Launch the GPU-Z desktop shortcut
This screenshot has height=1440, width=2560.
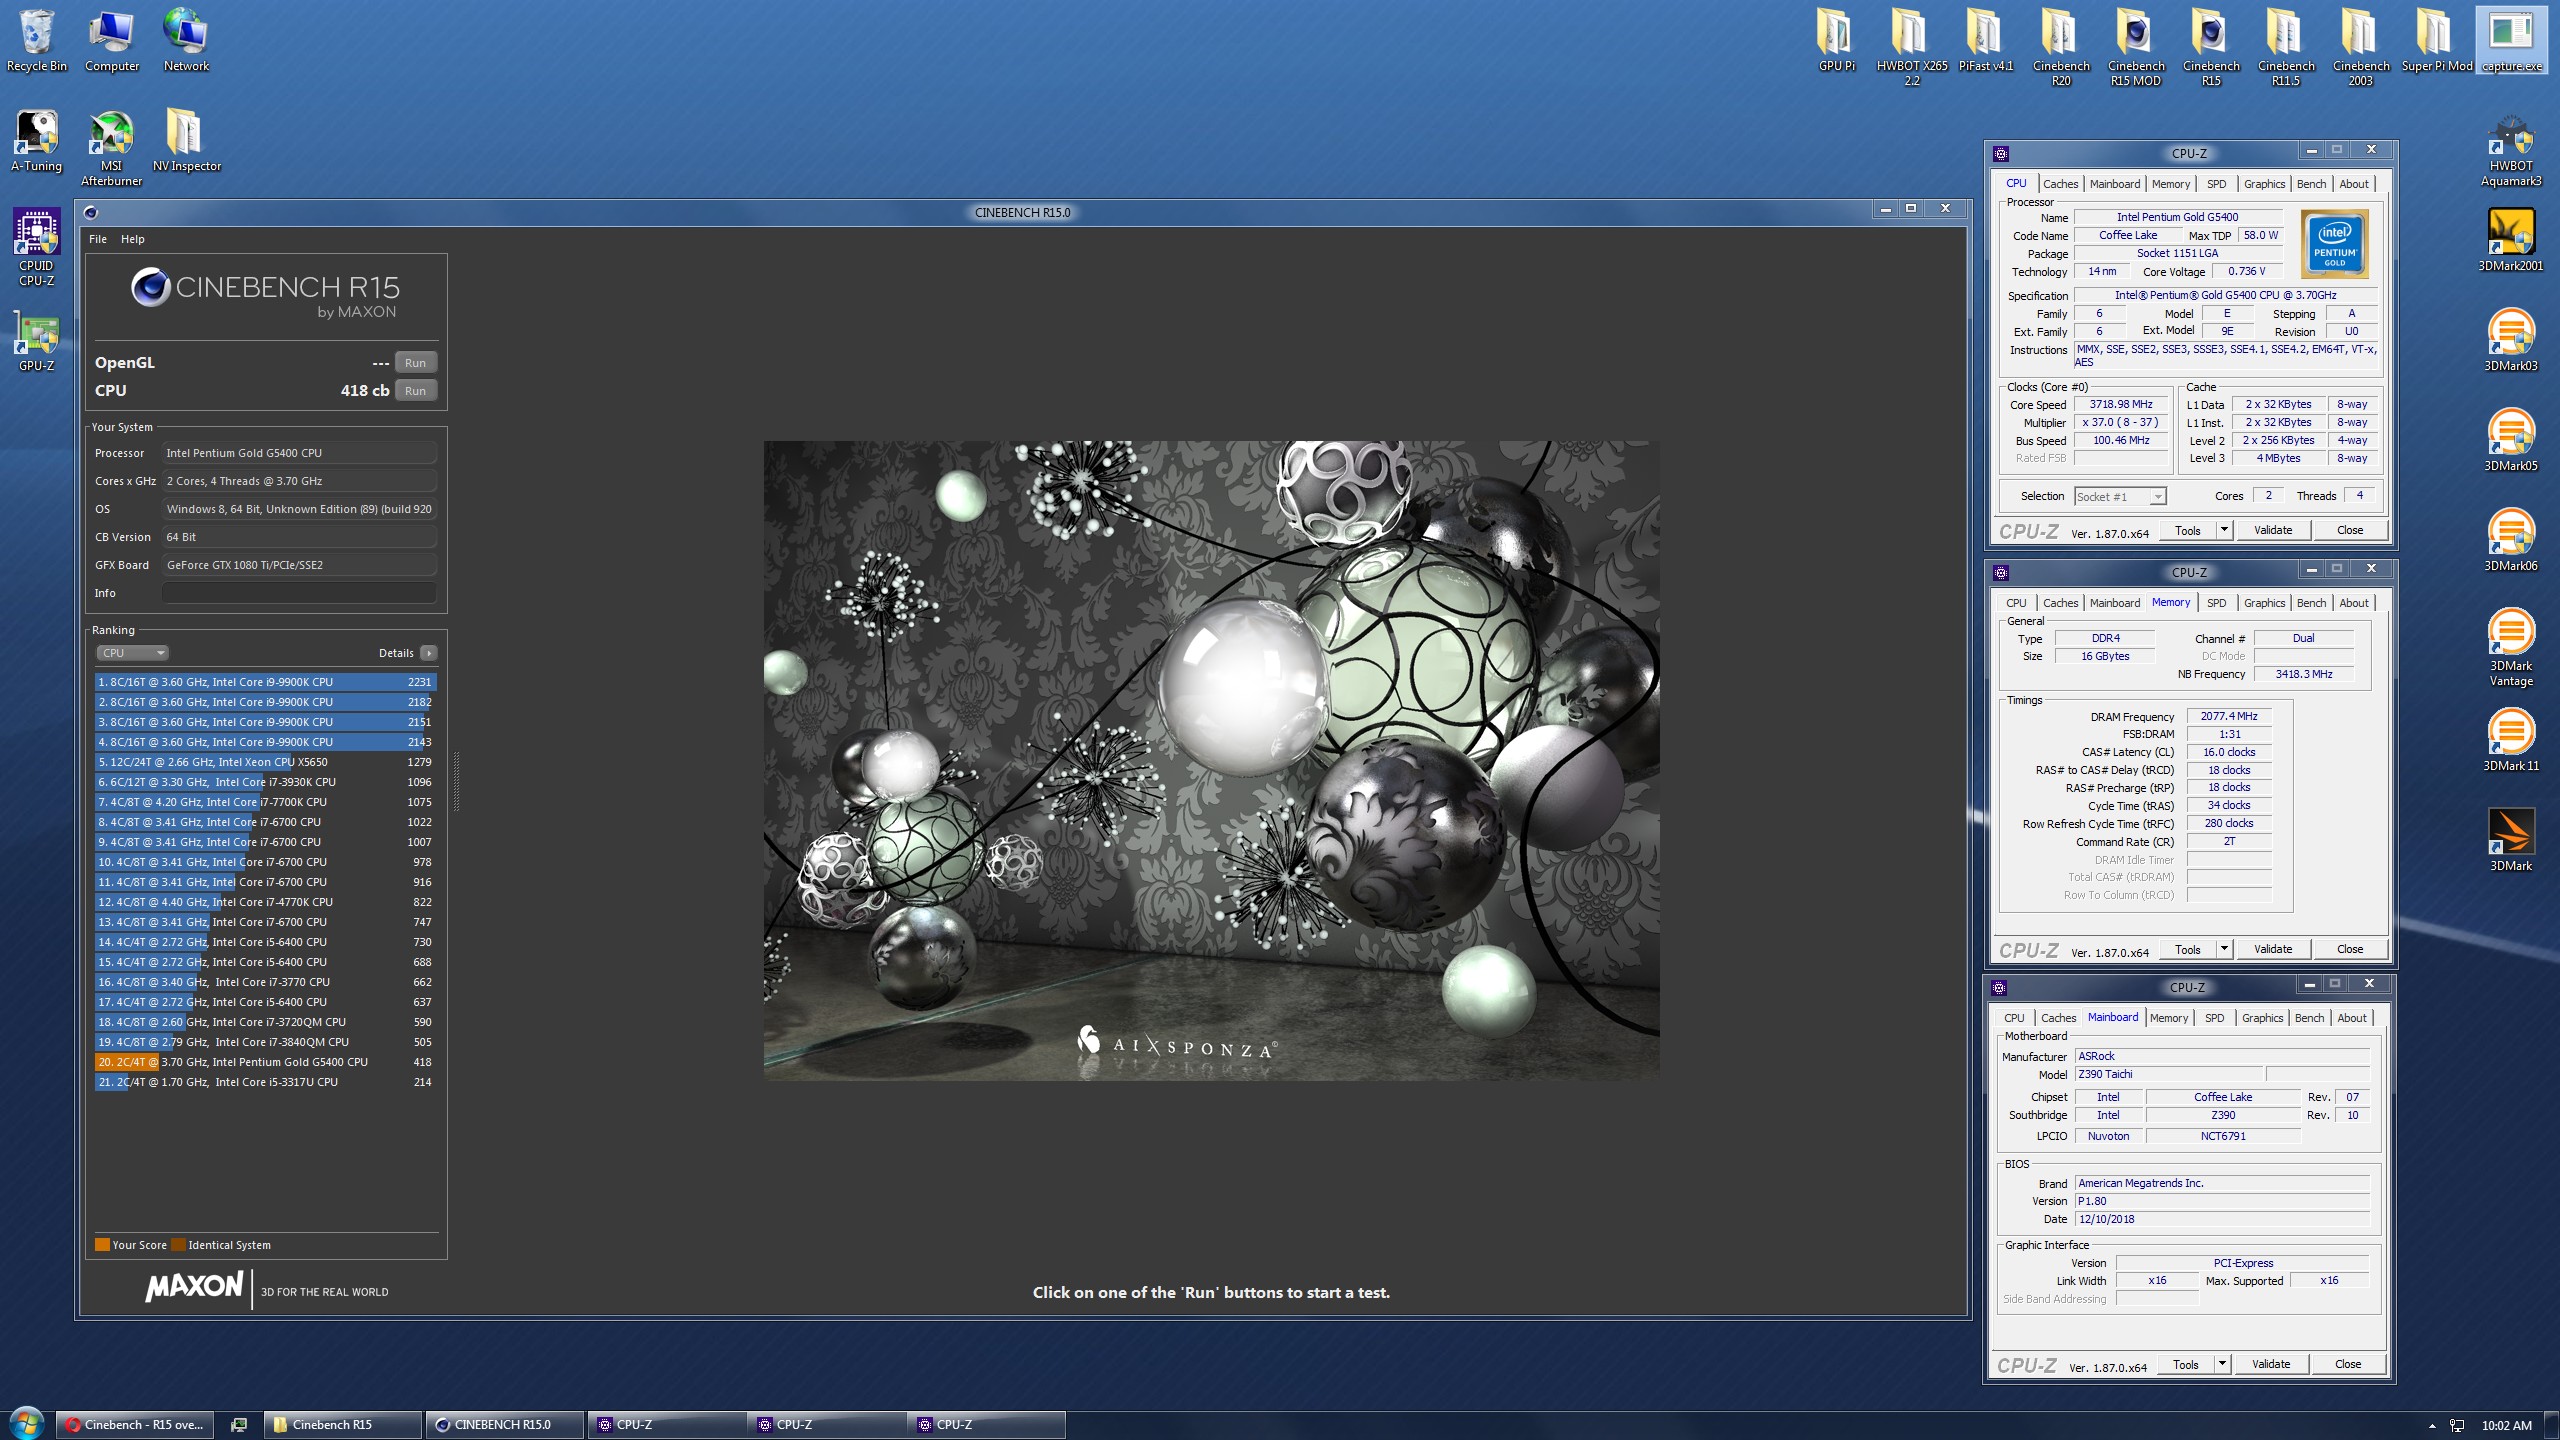click(x=36, y=342)
